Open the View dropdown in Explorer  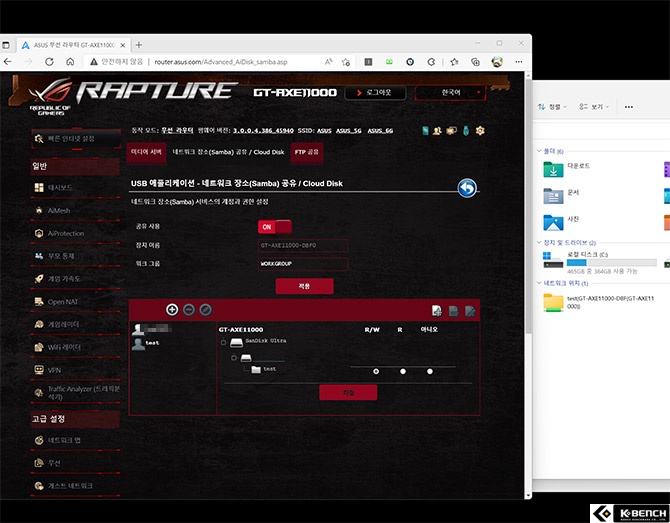click(594, 107)
